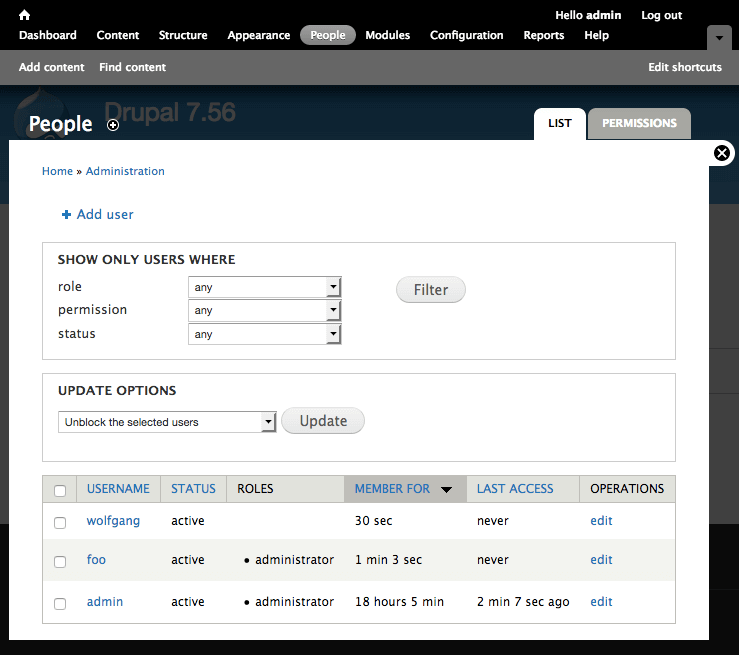Click the '2 min 7 sec ago' cell
This screenshot has width=739, height=655.
(x=523, y=602)
